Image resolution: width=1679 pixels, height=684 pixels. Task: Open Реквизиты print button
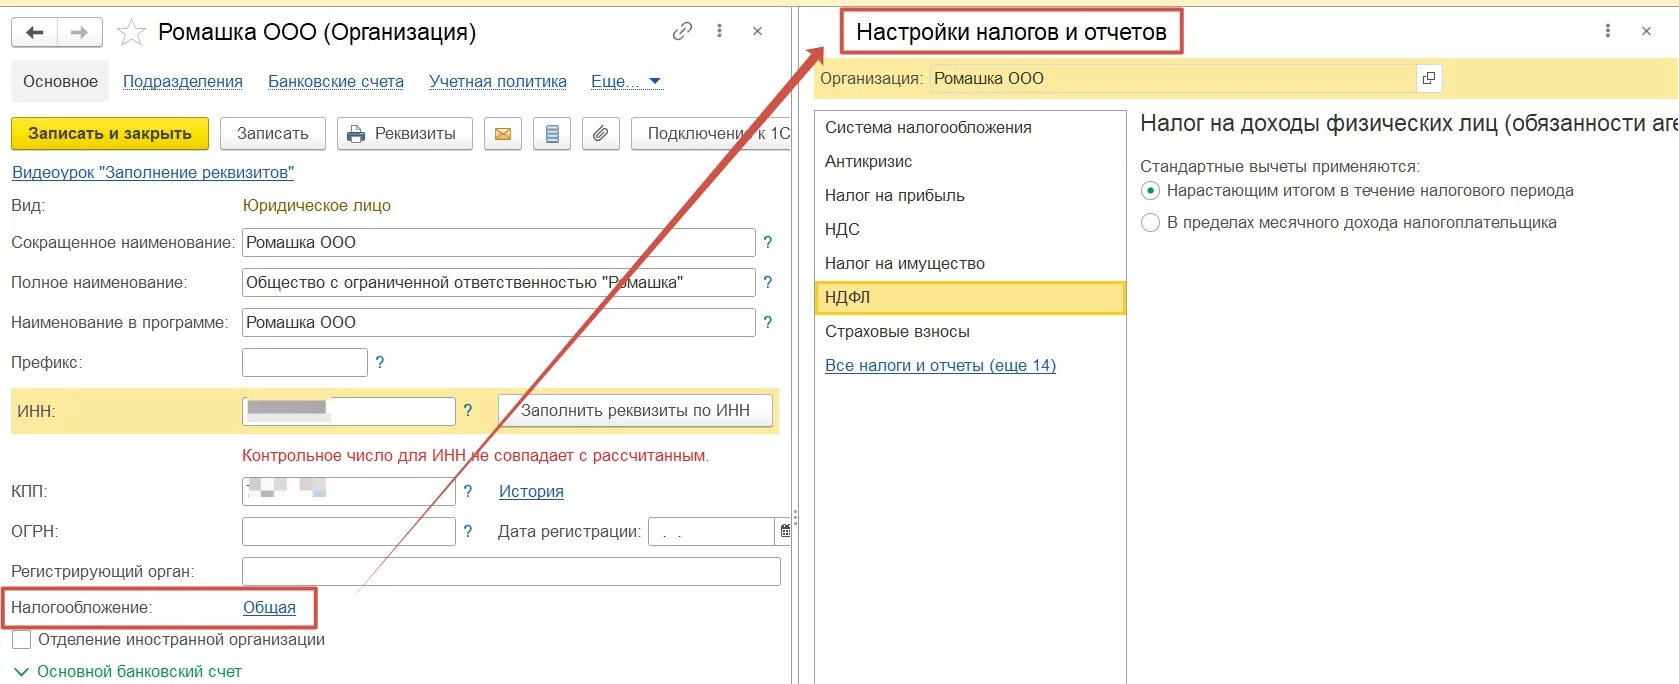(404, 134)
